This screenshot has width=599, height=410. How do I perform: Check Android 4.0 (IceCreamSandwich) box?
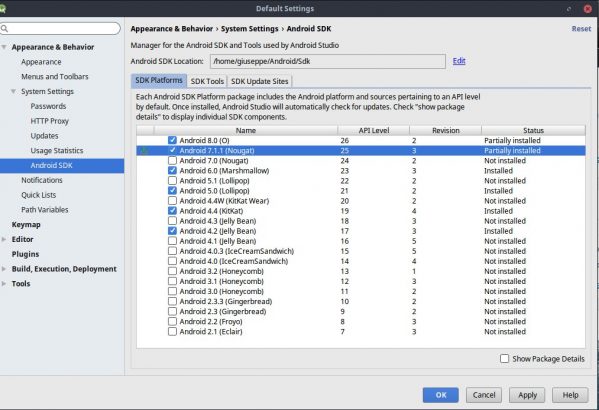[x=172, y=261]
